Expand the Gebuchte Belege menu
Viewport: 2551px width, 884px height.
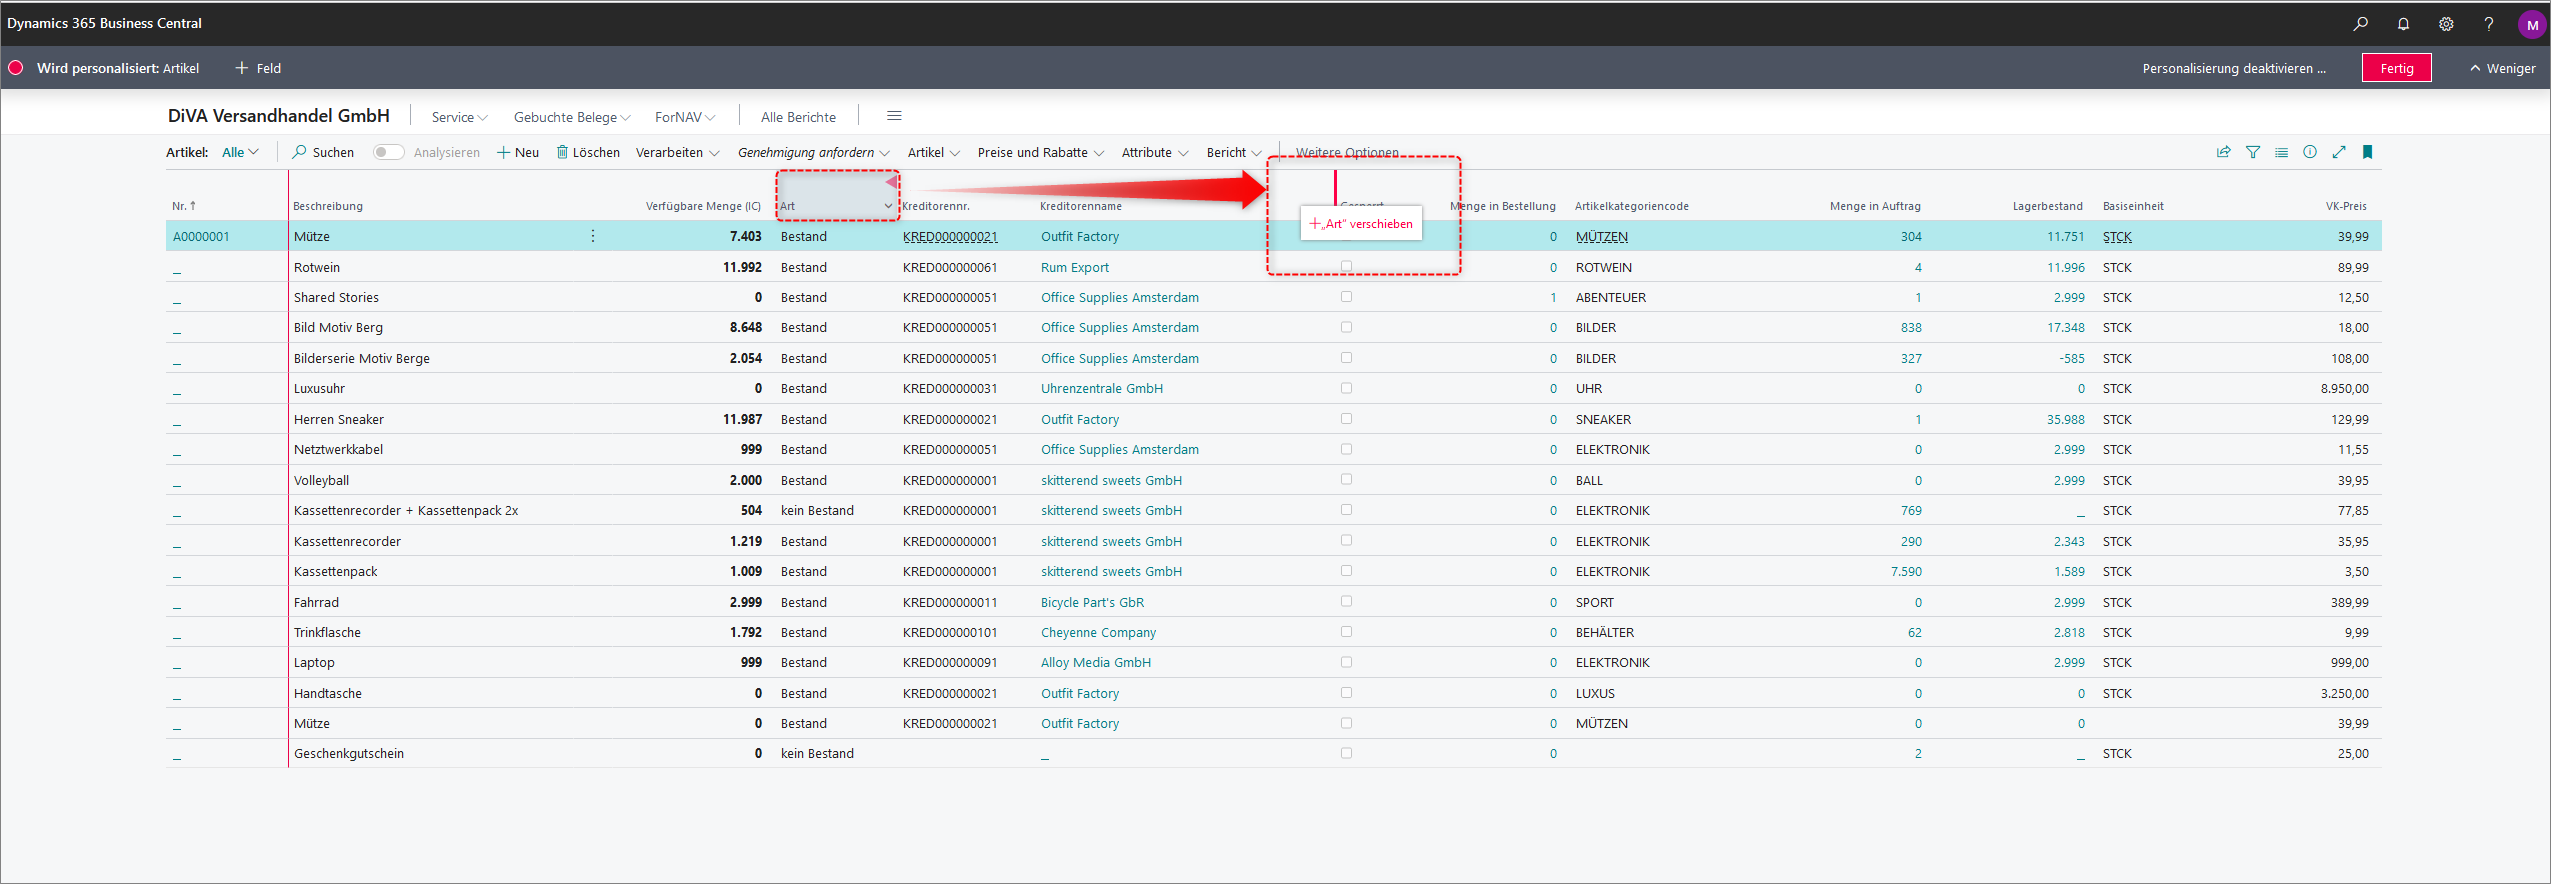(572, 117)
